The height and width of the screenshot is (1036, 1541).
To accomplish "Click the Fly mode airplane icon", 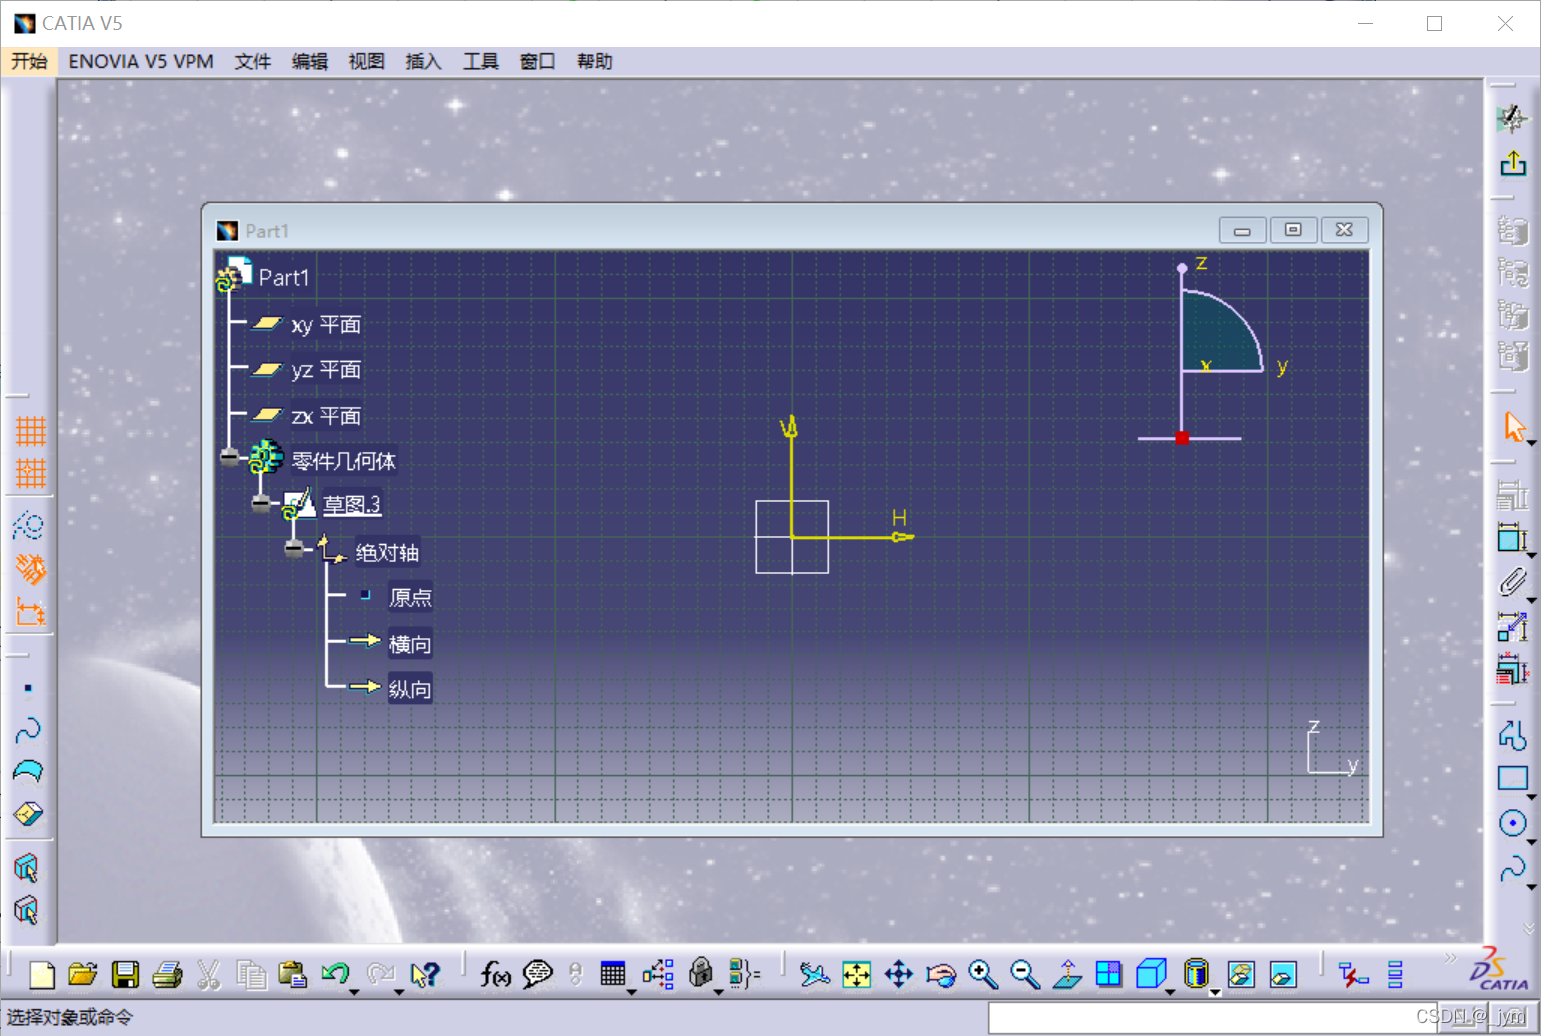I will click(x=814, y=974).
